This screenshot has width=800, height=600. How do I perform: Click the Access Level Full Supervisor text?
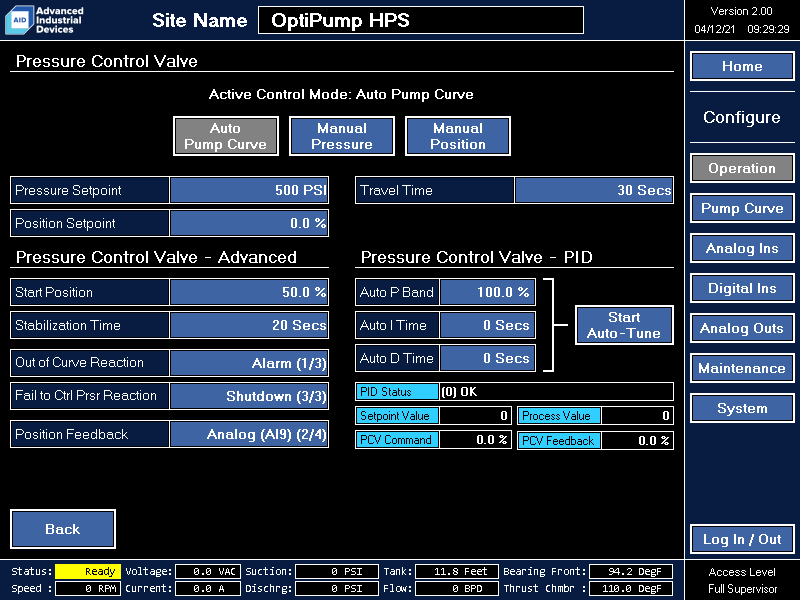(x=742, y=580)
